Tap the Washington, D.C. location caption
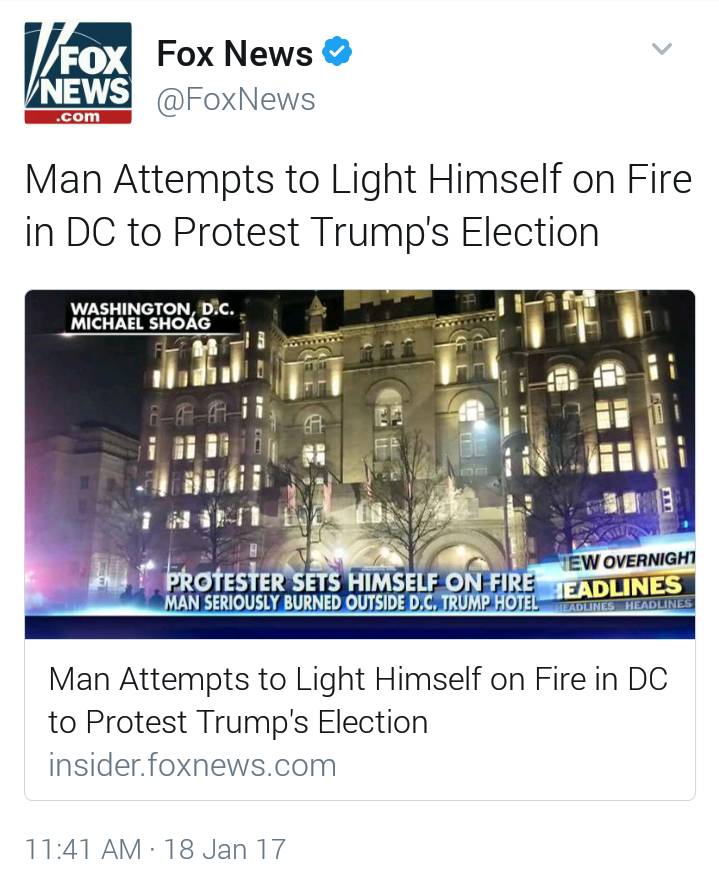 pos(152,308)
